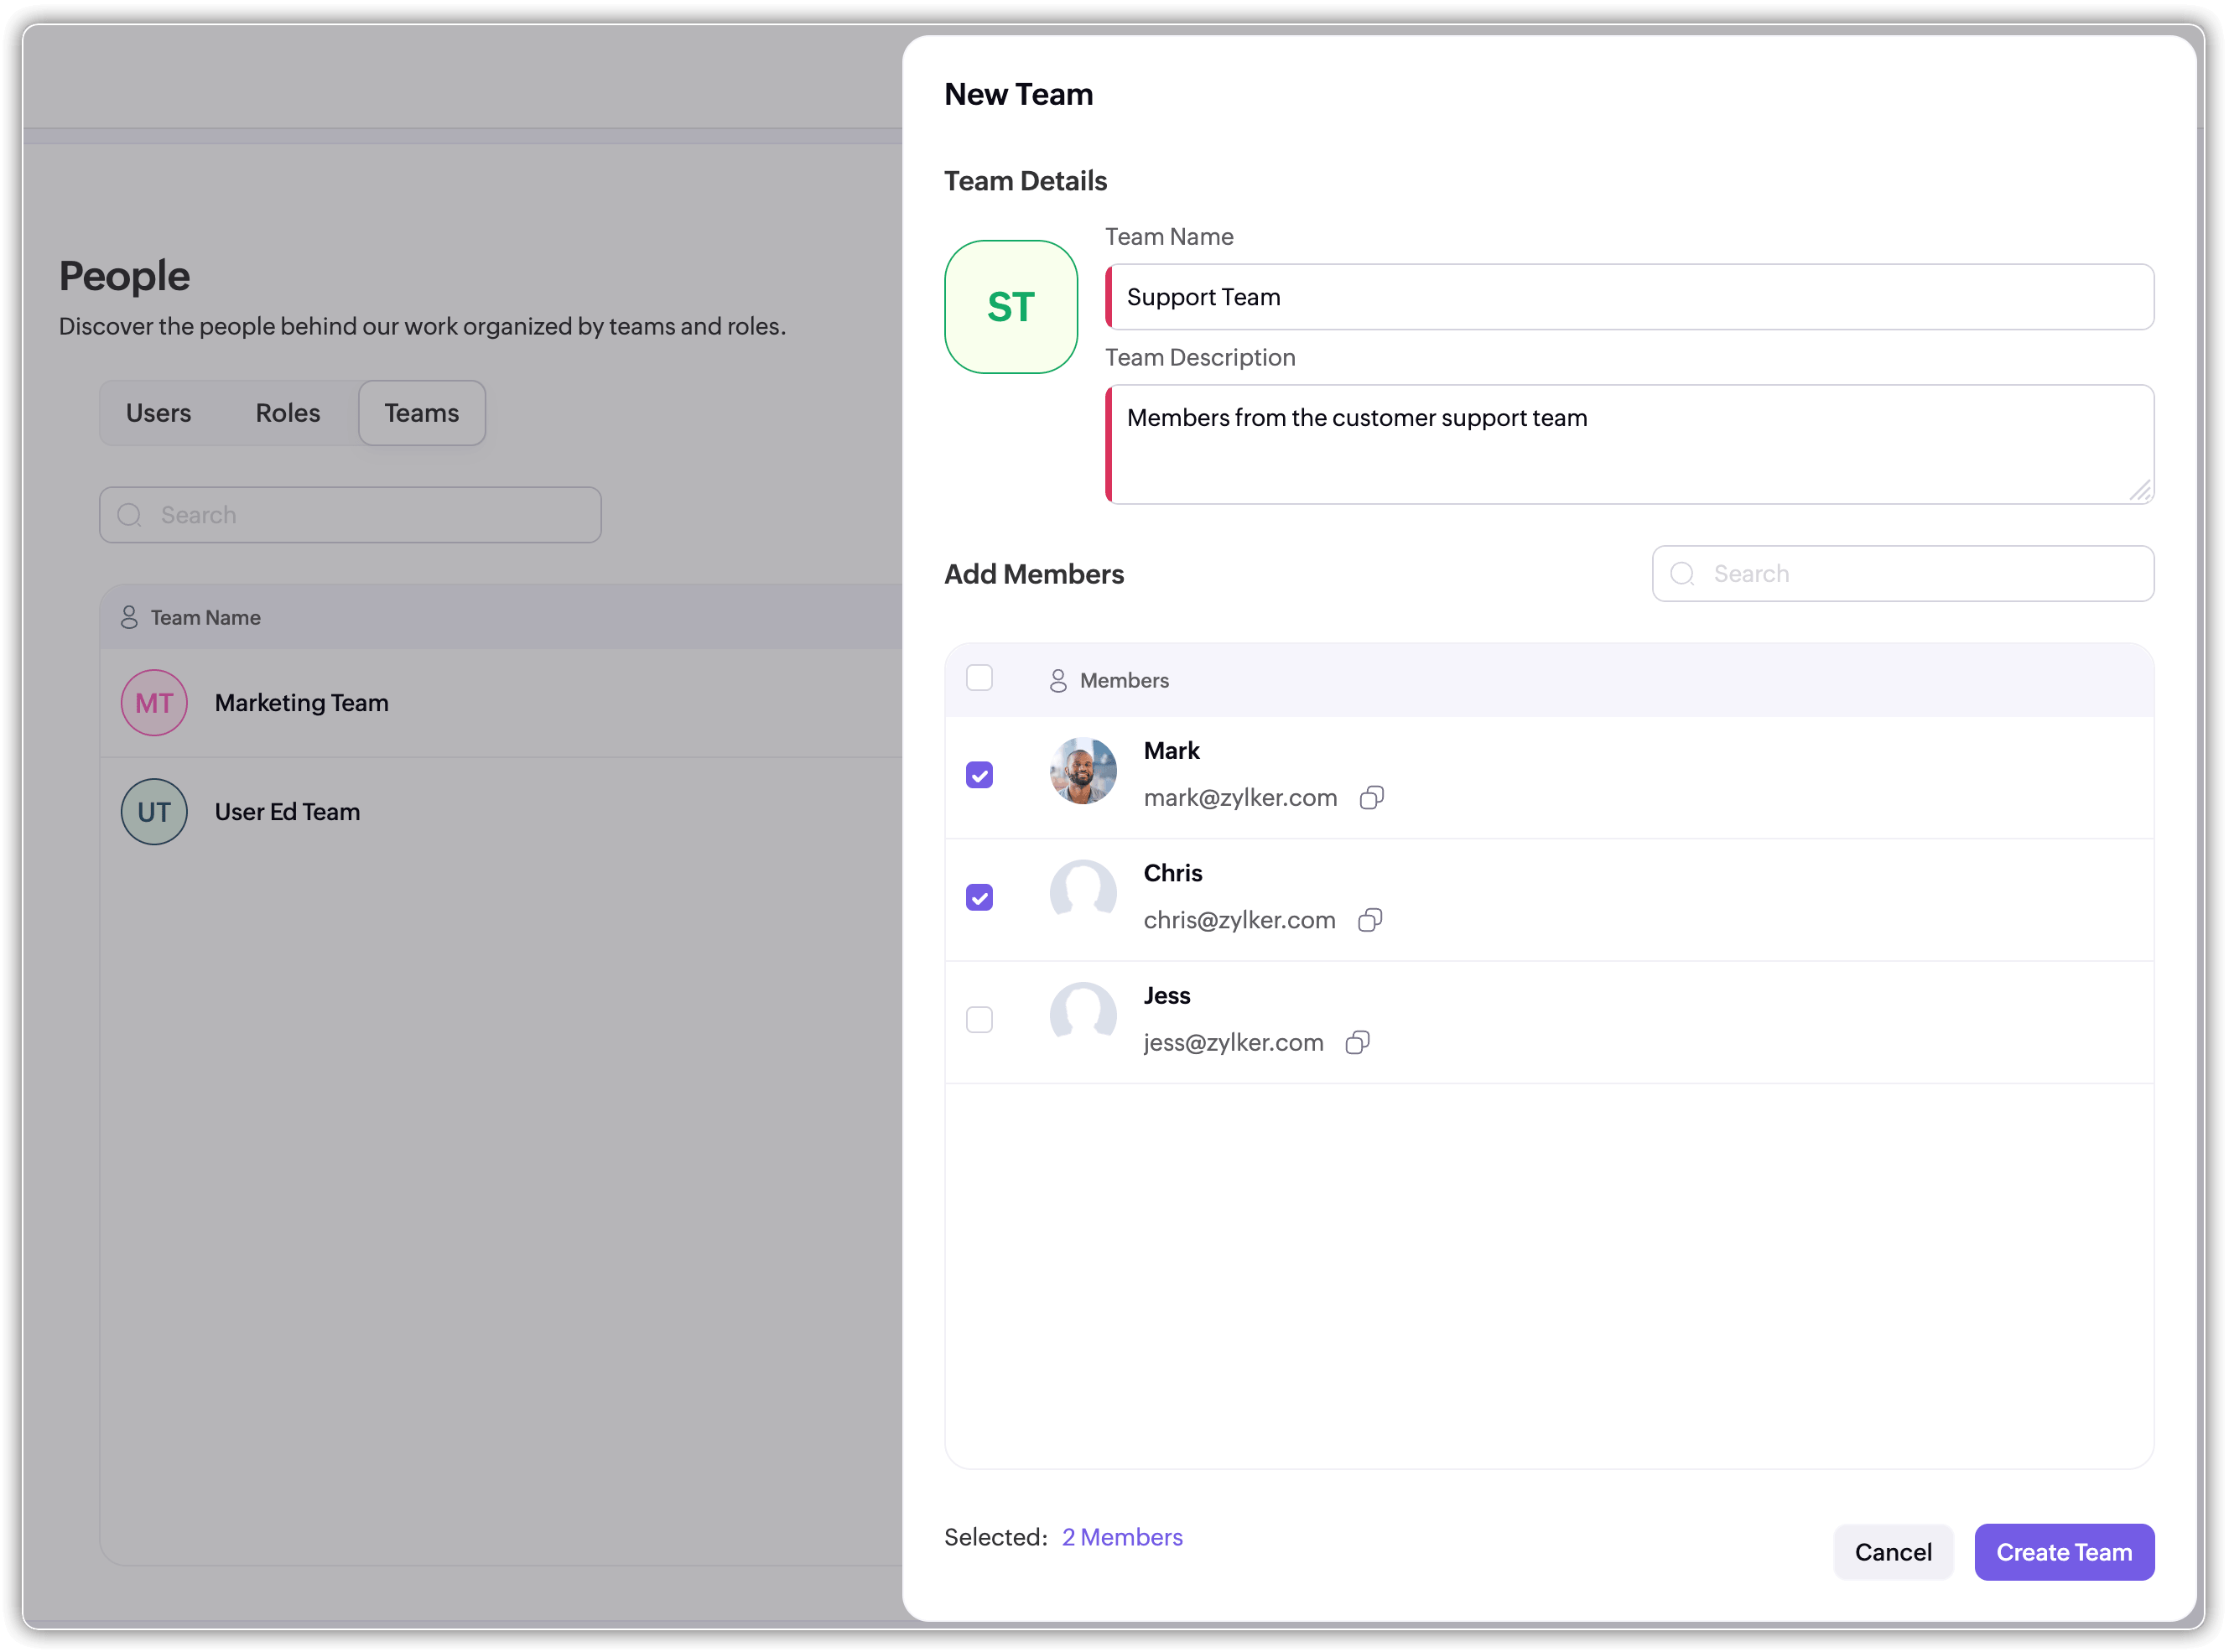Uncheck Mark's member checkbox
This screenshot has height=1652, width=2229.
pyautogui.click(x=979, y=775)
